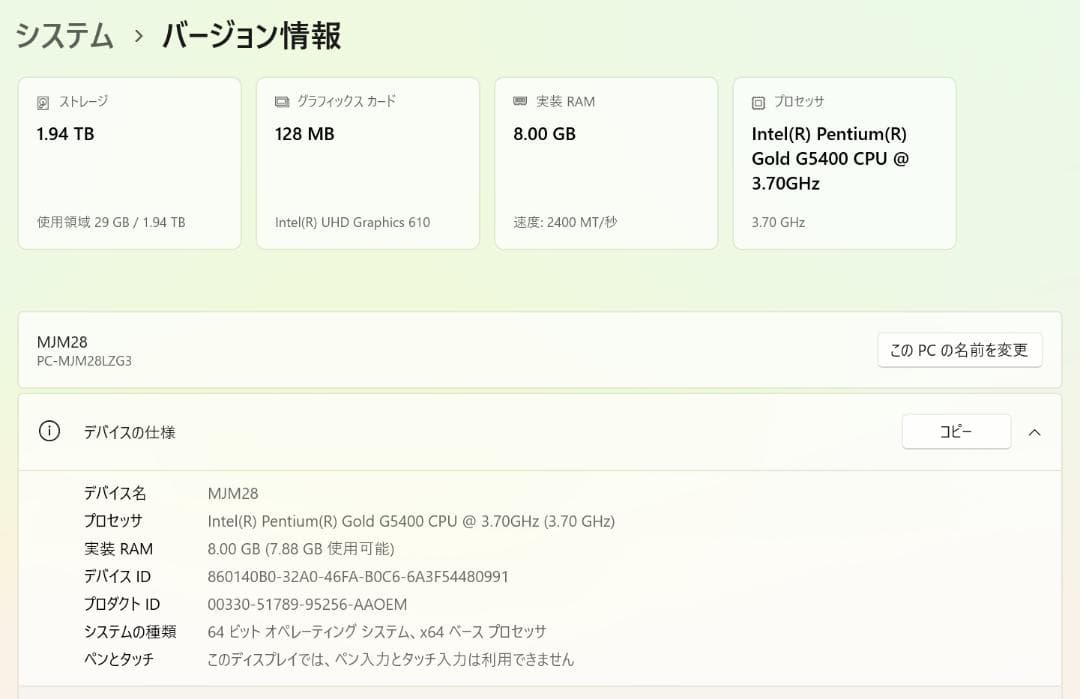Click Intel(R) Pentium(R) Gold G5400 card heading
This screenshot has height=699, width=1080.
coord(830,158)
